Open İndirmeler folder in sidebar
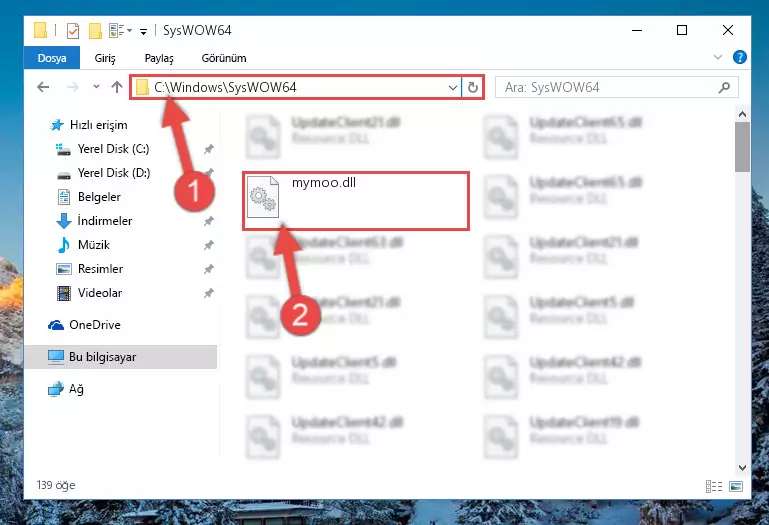769x525 pixels. click(104, 221)
